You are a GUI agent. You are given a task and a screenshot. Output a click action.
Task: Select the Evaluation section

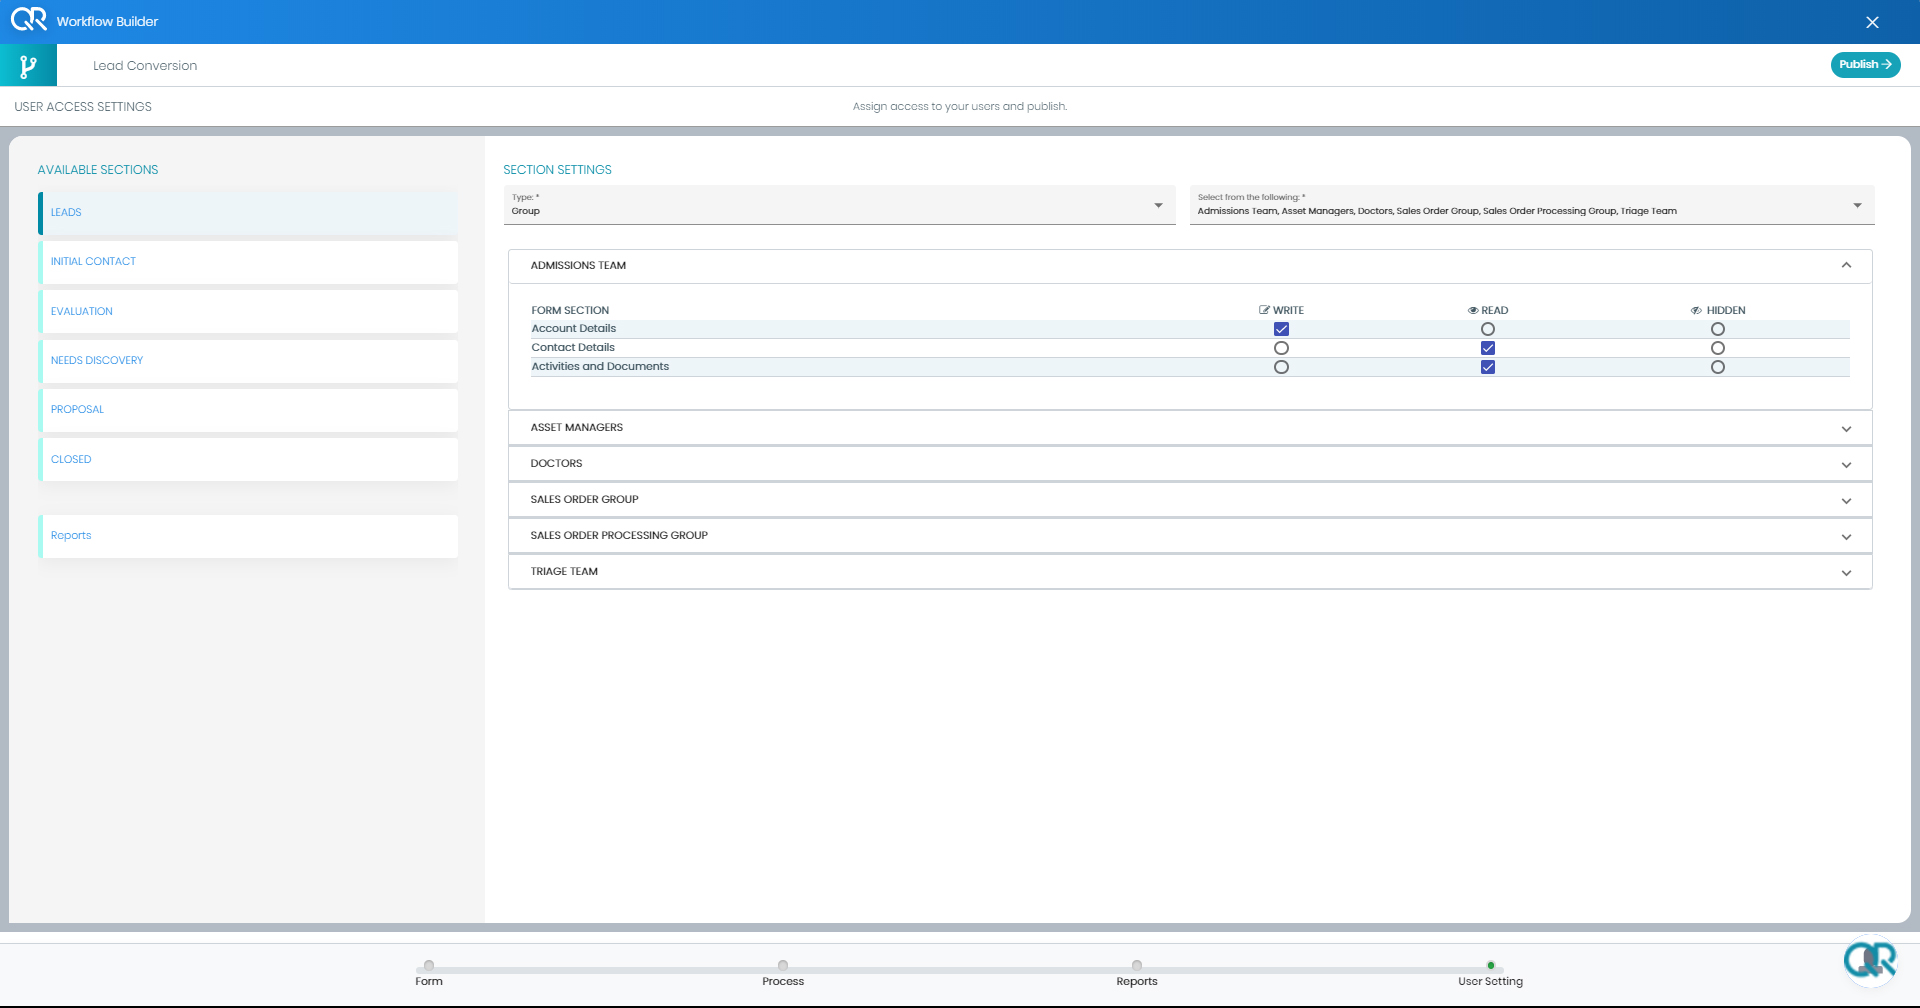click(248, 312)
